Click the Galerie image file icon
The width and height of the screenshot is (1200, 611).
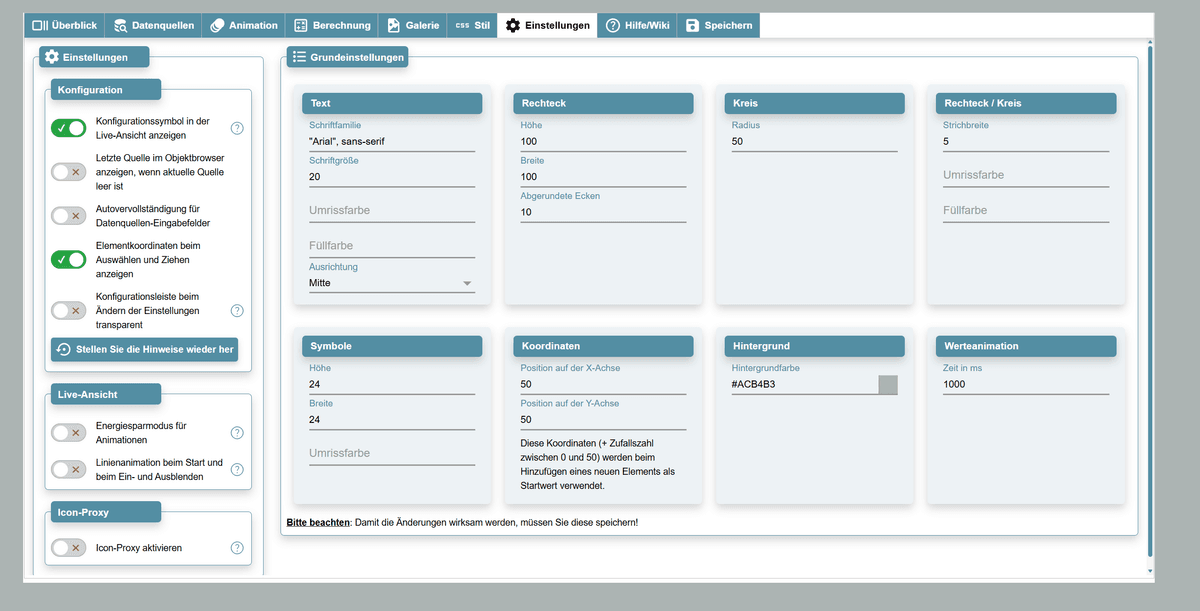394,25
